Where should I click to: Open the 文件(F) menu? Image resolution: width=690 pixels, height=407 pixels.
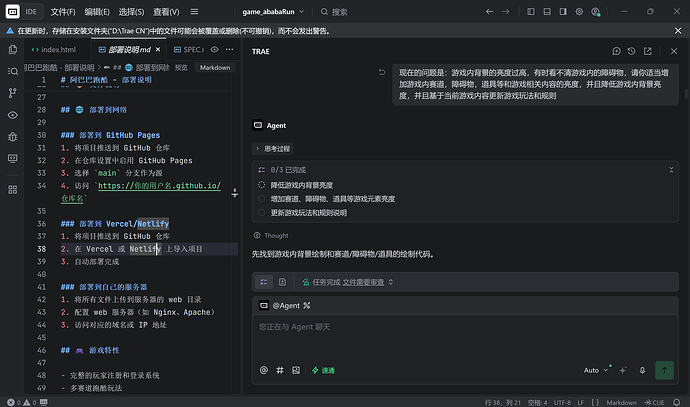coord(63,12)
